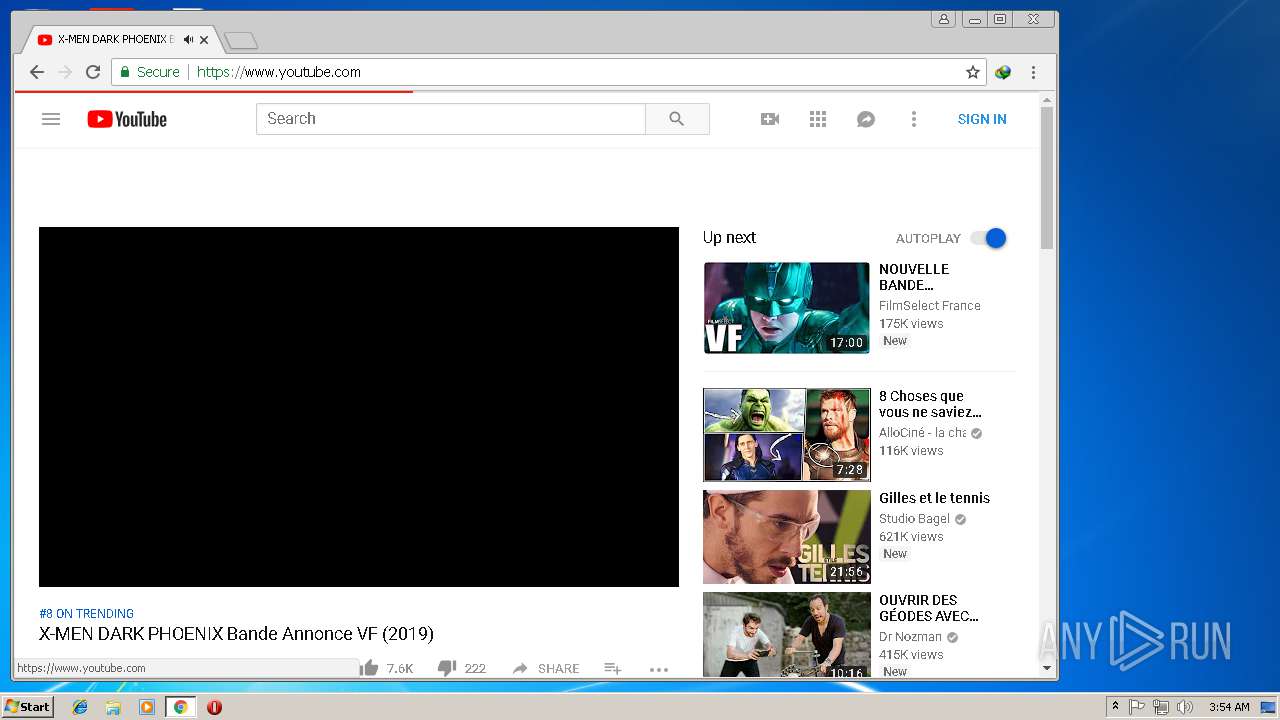Open the network tray icon
This screenshot has height=720, width=1280.
coord(1161,707)
